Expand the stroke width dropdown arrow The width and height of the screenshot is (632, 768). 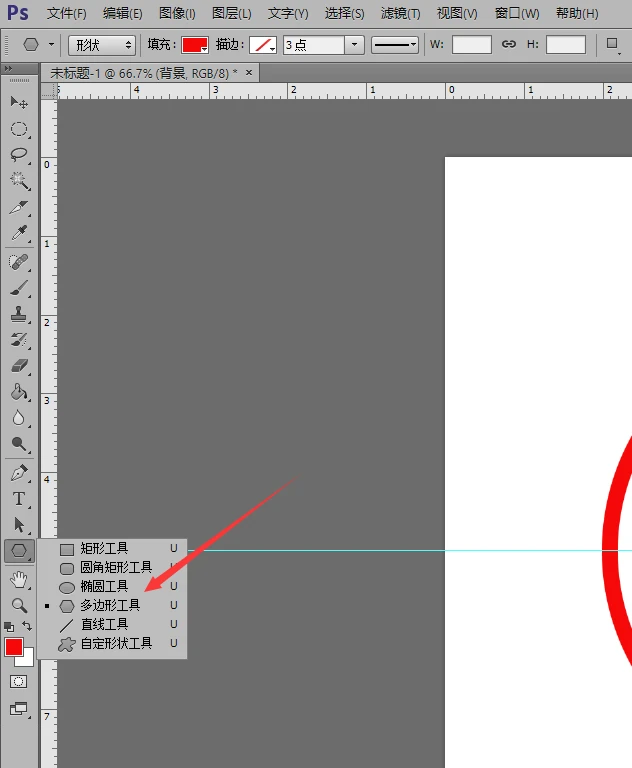[x=354, y=45]
